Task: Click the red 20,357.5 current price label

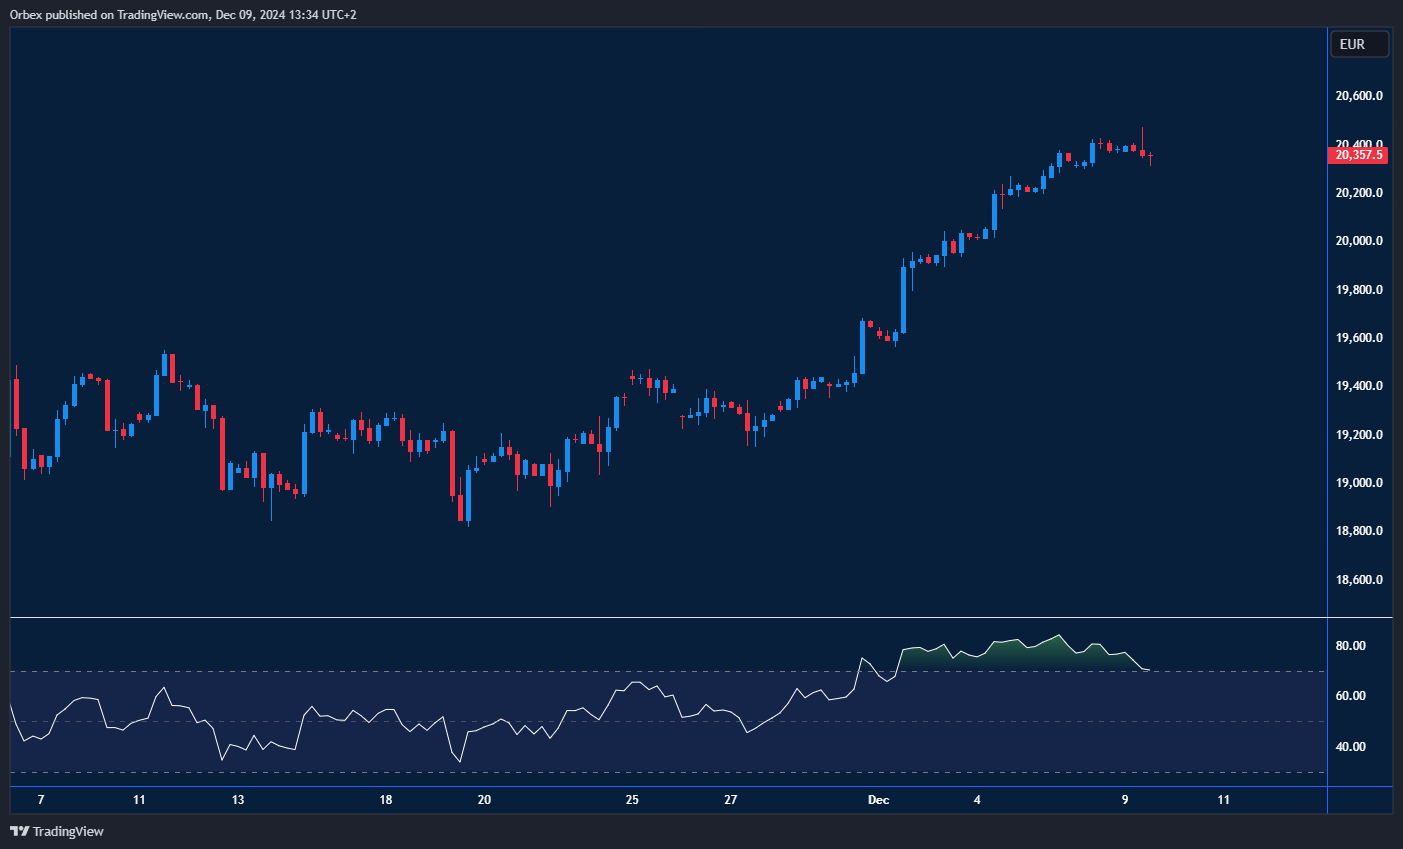Action: [1358, 155]
